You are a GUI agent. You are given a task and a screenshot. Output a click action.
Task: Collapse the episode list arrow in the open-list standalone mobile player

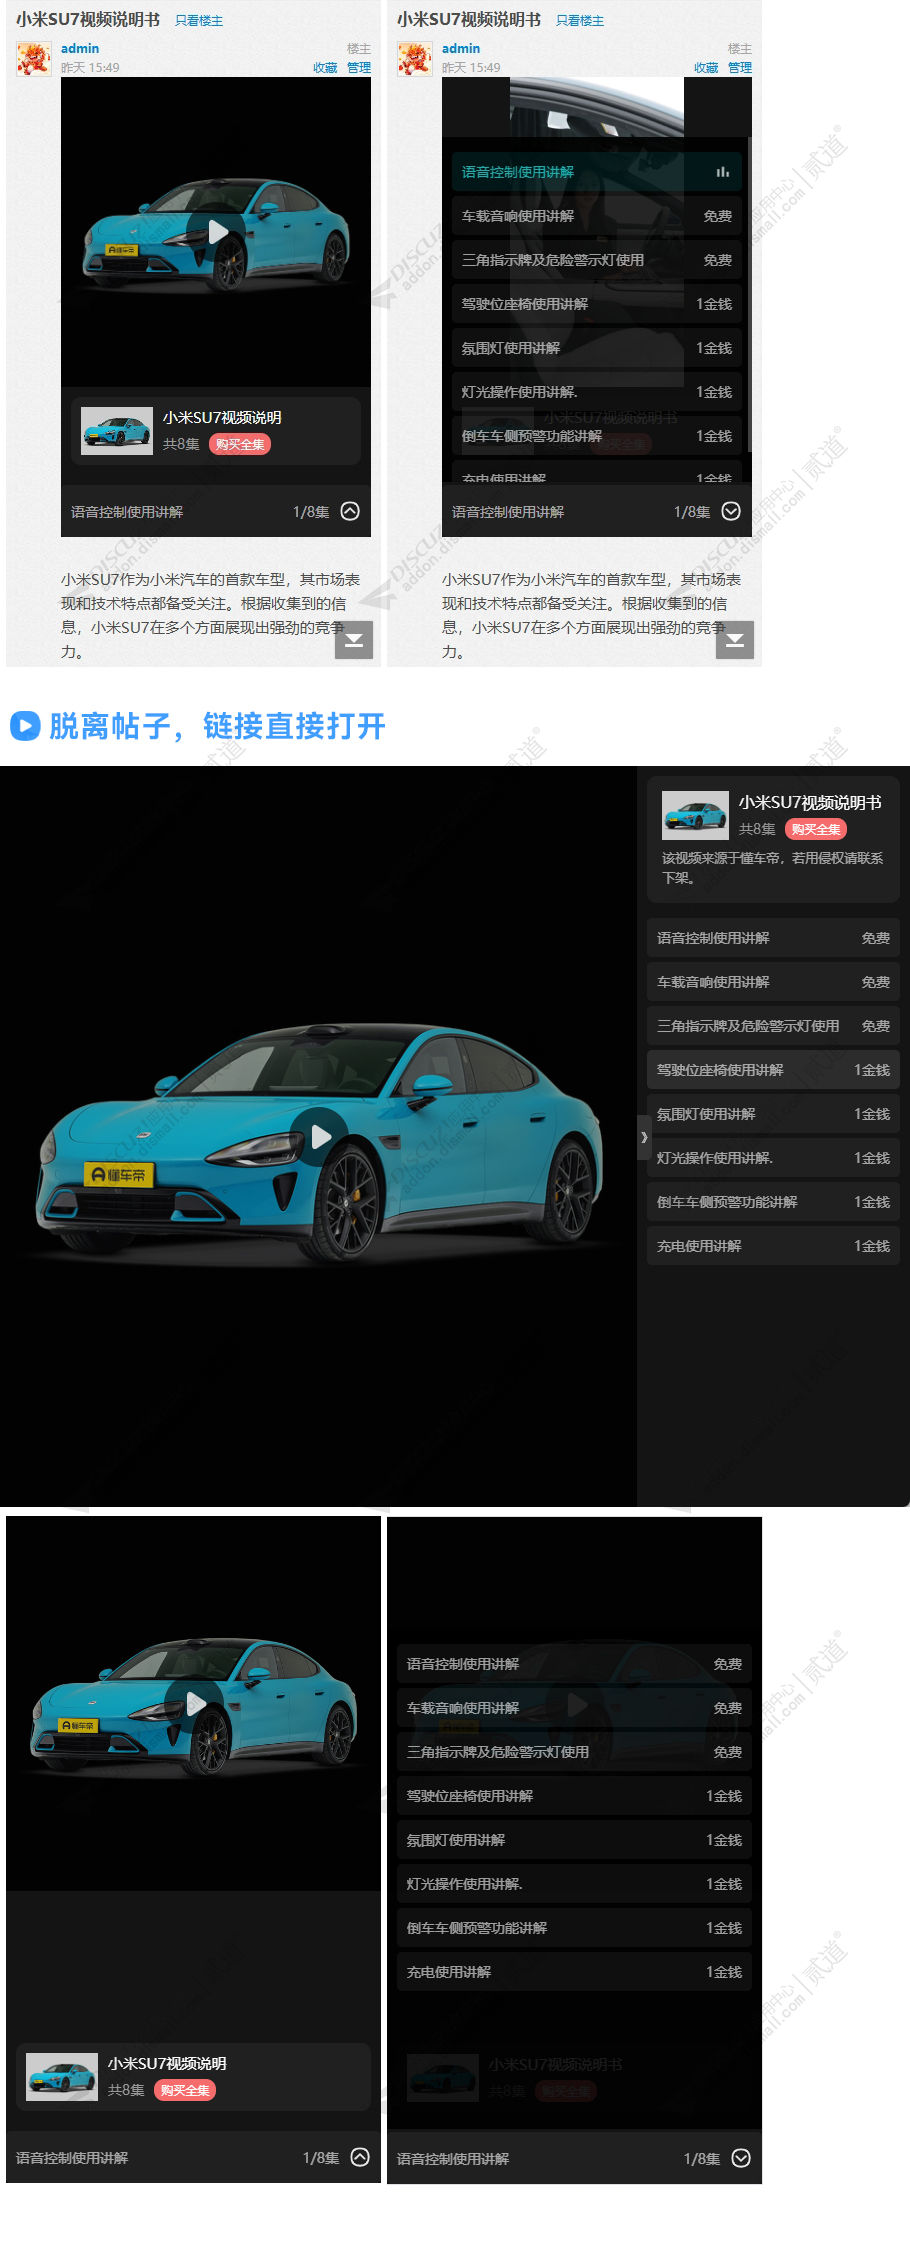[741, 2157]
